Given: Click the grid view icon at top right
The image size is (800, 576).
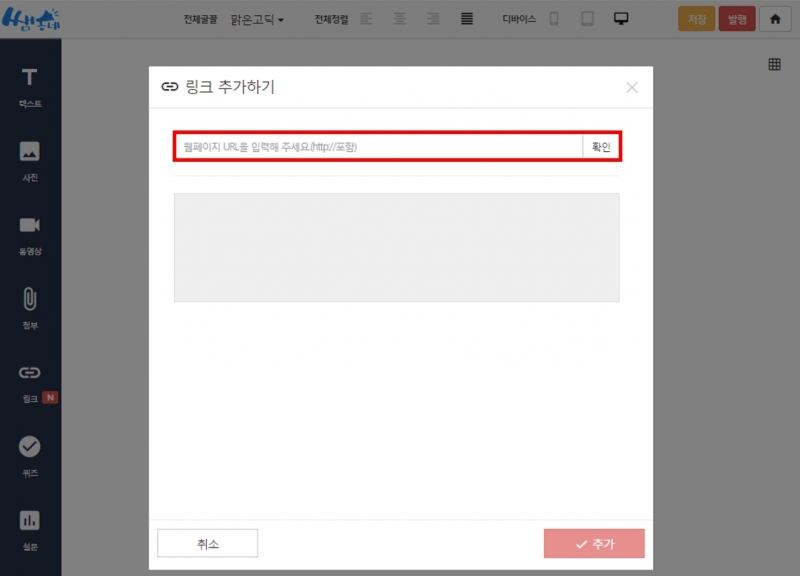Looking at the screenshot, I should [774, 64].
